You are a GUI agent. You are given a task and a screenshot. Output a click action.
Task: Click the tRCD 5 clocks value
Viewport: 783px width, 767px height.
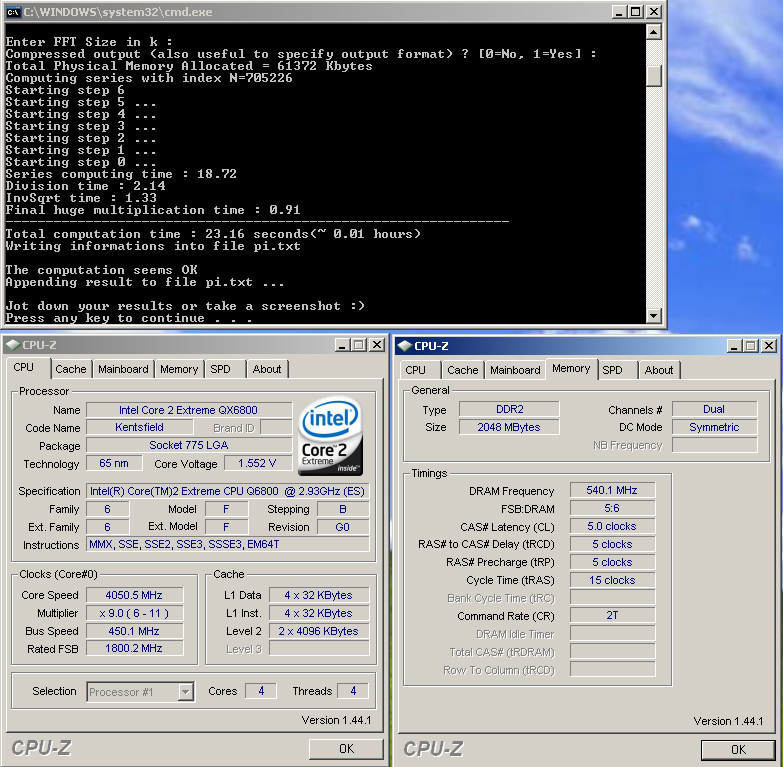point(612,544)
